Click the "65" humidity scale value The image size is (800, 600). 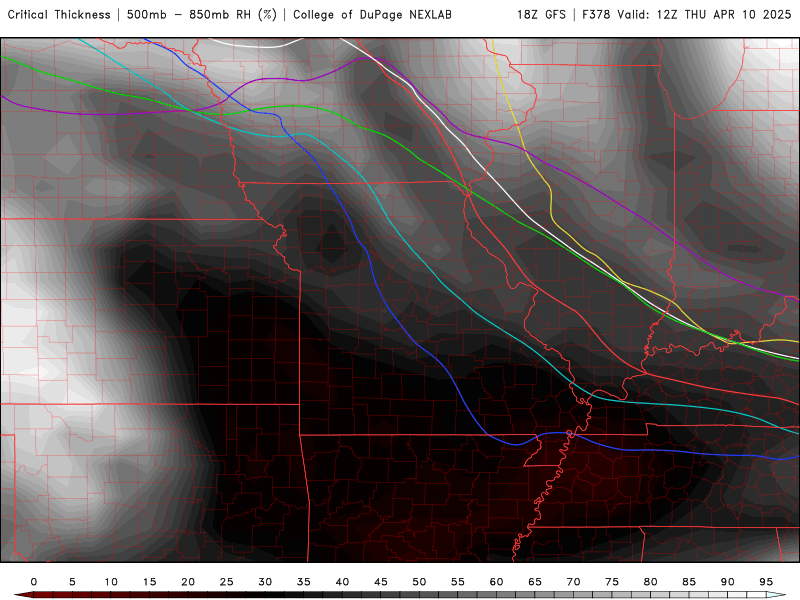(535, 582)
